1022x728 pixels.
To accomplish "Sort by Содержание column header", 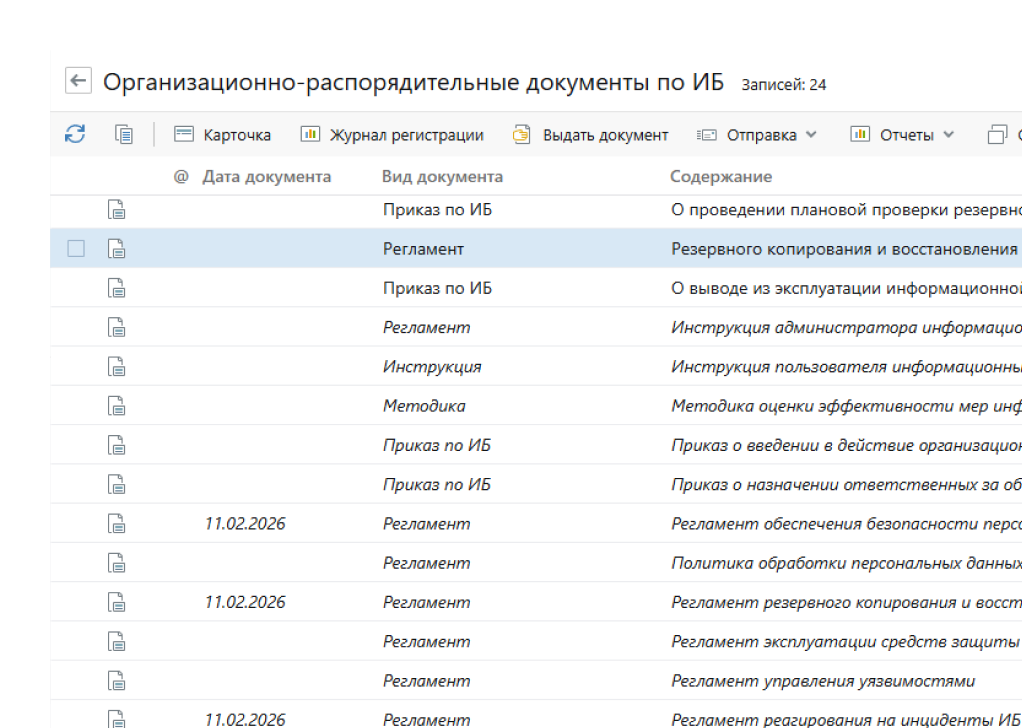I will click(x=721, y=177).
